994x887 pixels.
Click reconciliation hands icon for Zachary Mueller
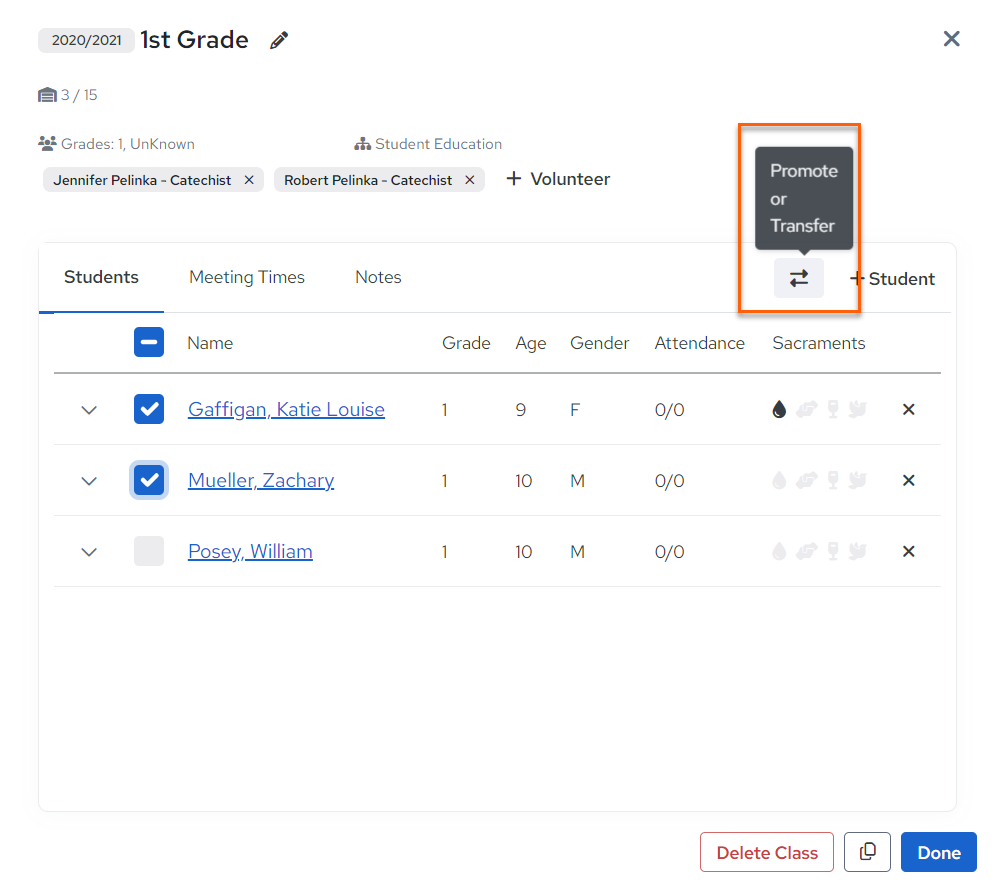(x=806, y=481)
